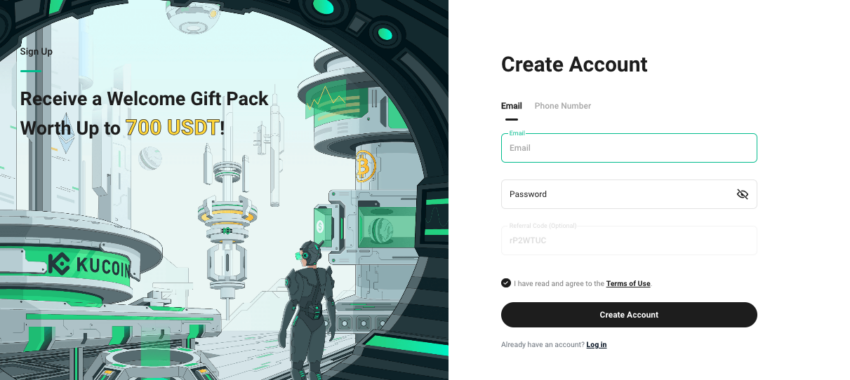This screenshot has width=850, height=380.
Task: Select the Email tab
Action: pyautogui.click(x=511, y=106)
